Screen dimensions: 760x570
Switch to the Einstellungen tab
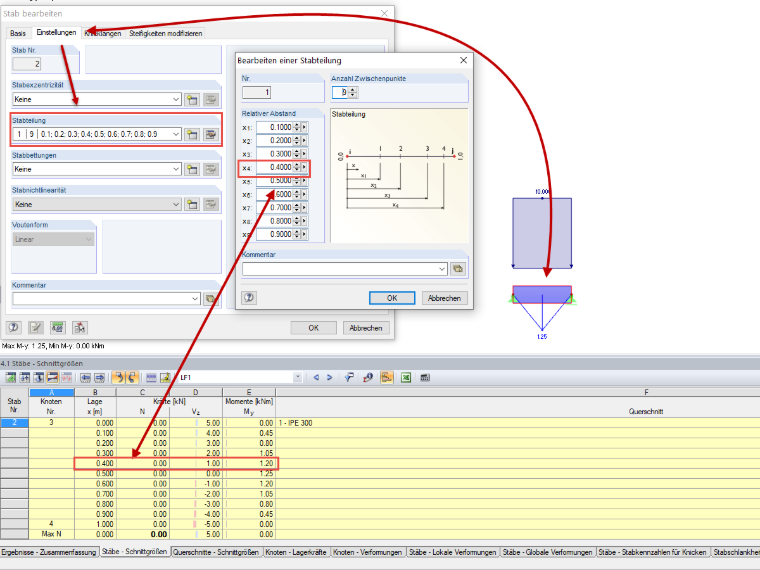click(x=56, y=32)
